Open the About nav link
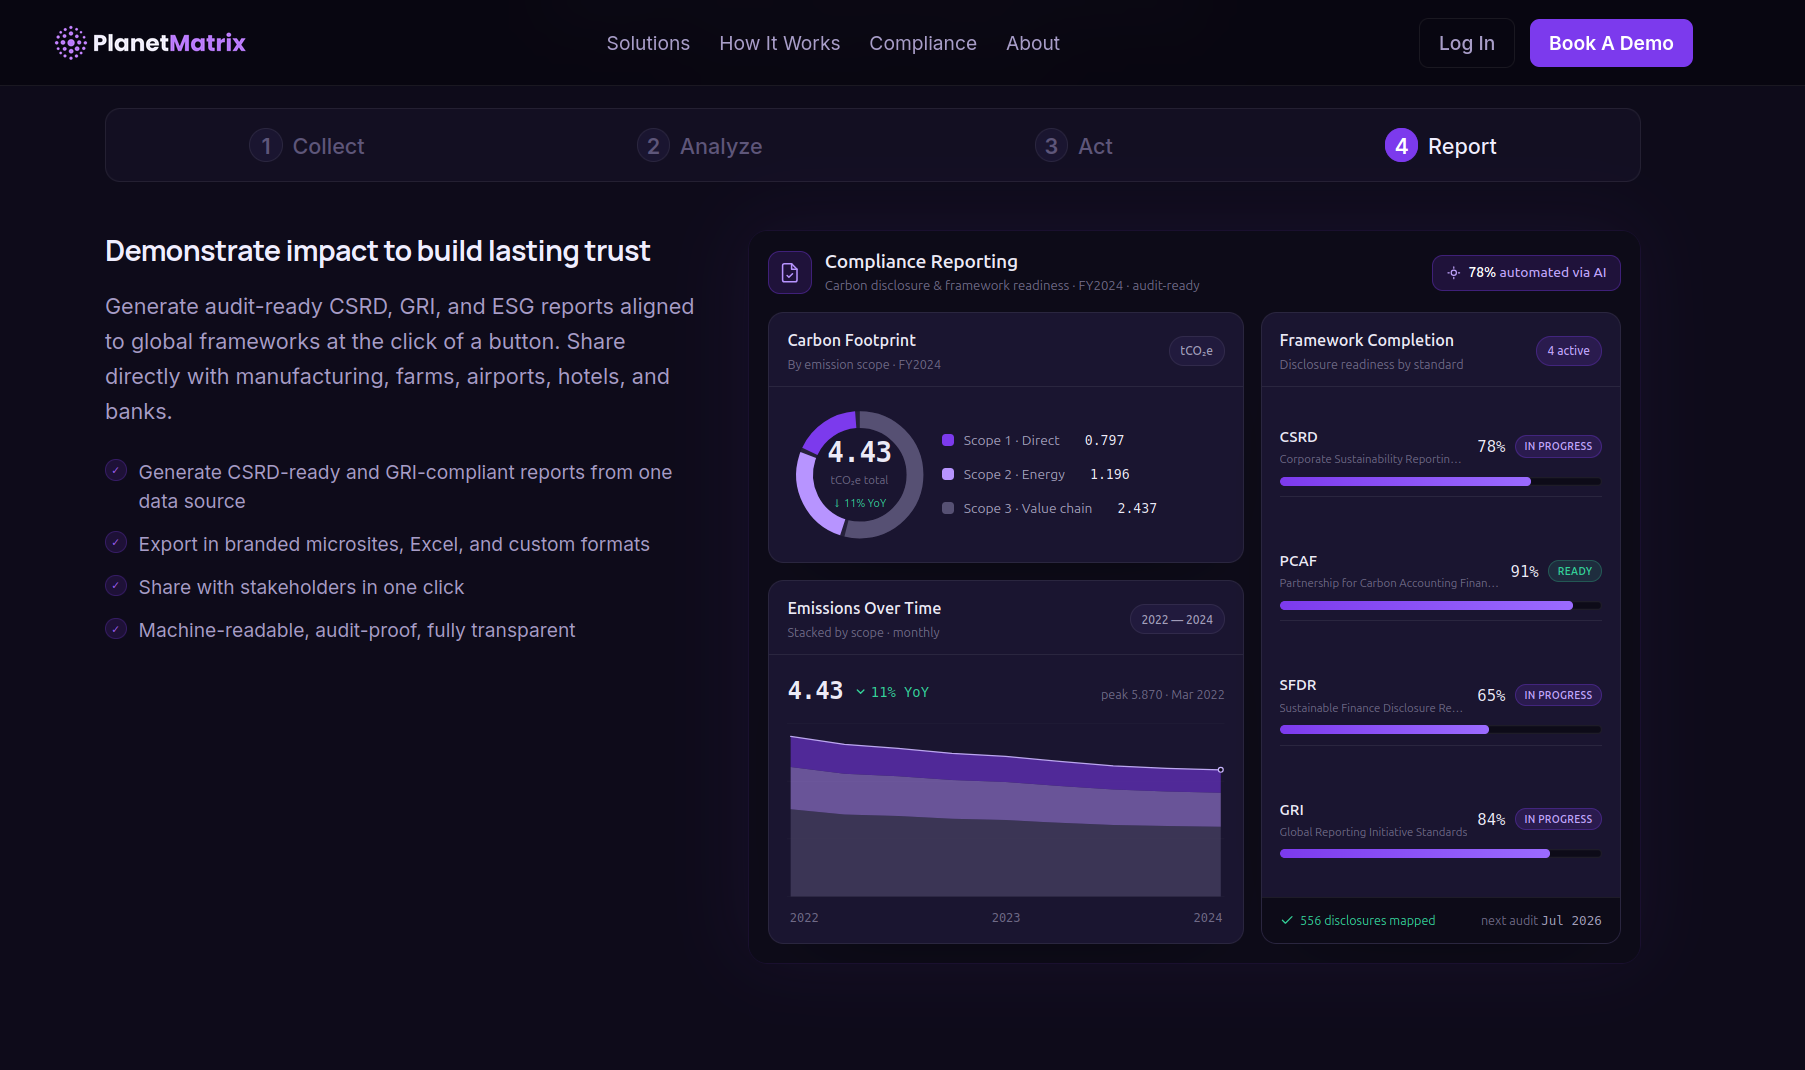The image size is (1805, 1070). tap(1033, 43)
